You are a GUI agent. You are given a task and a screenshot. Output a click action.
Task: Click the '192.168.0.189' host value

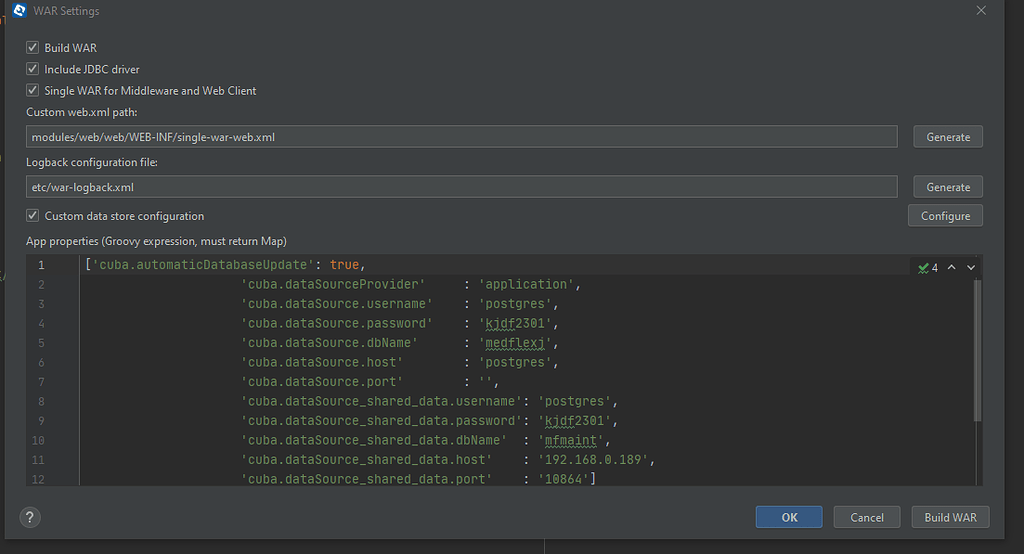coord(593,460)
